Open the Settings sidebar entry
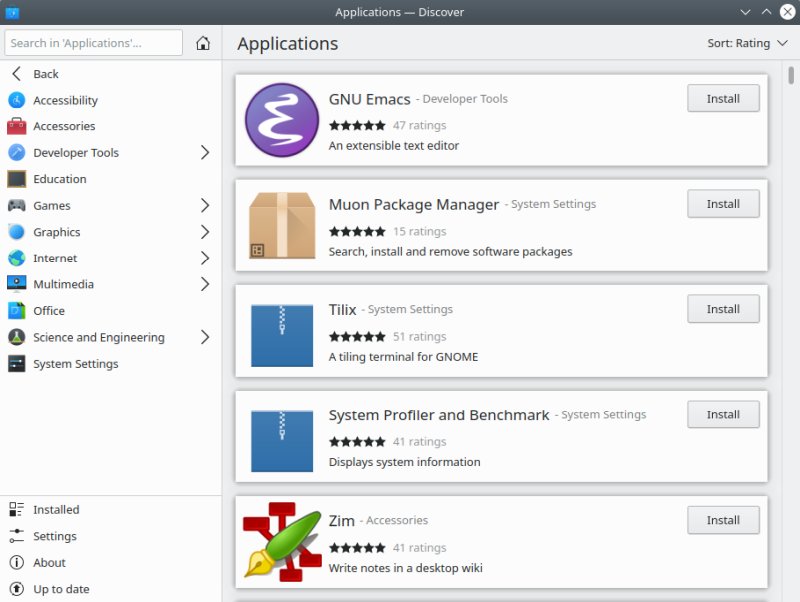Viewport: 800px width, 602px height. tap(54, 536)
